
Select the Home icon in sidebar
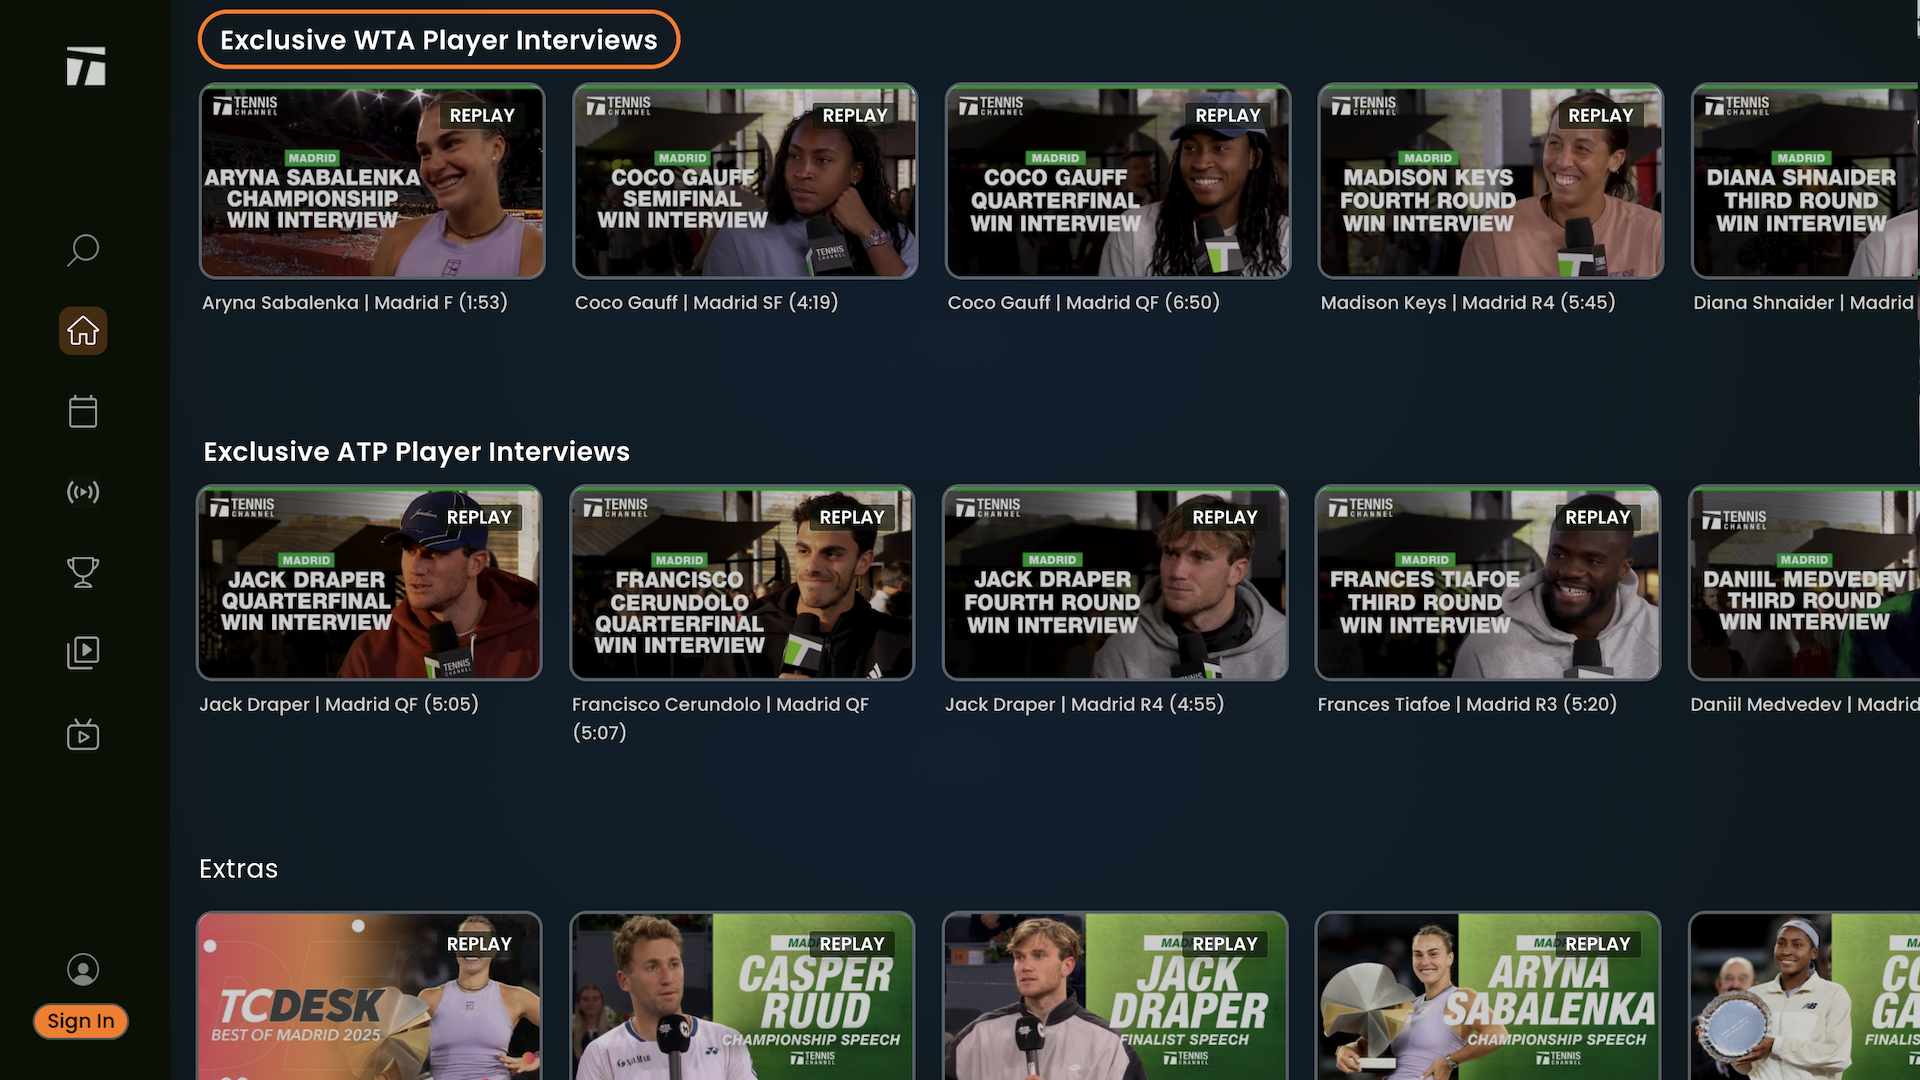coord(82,331)
